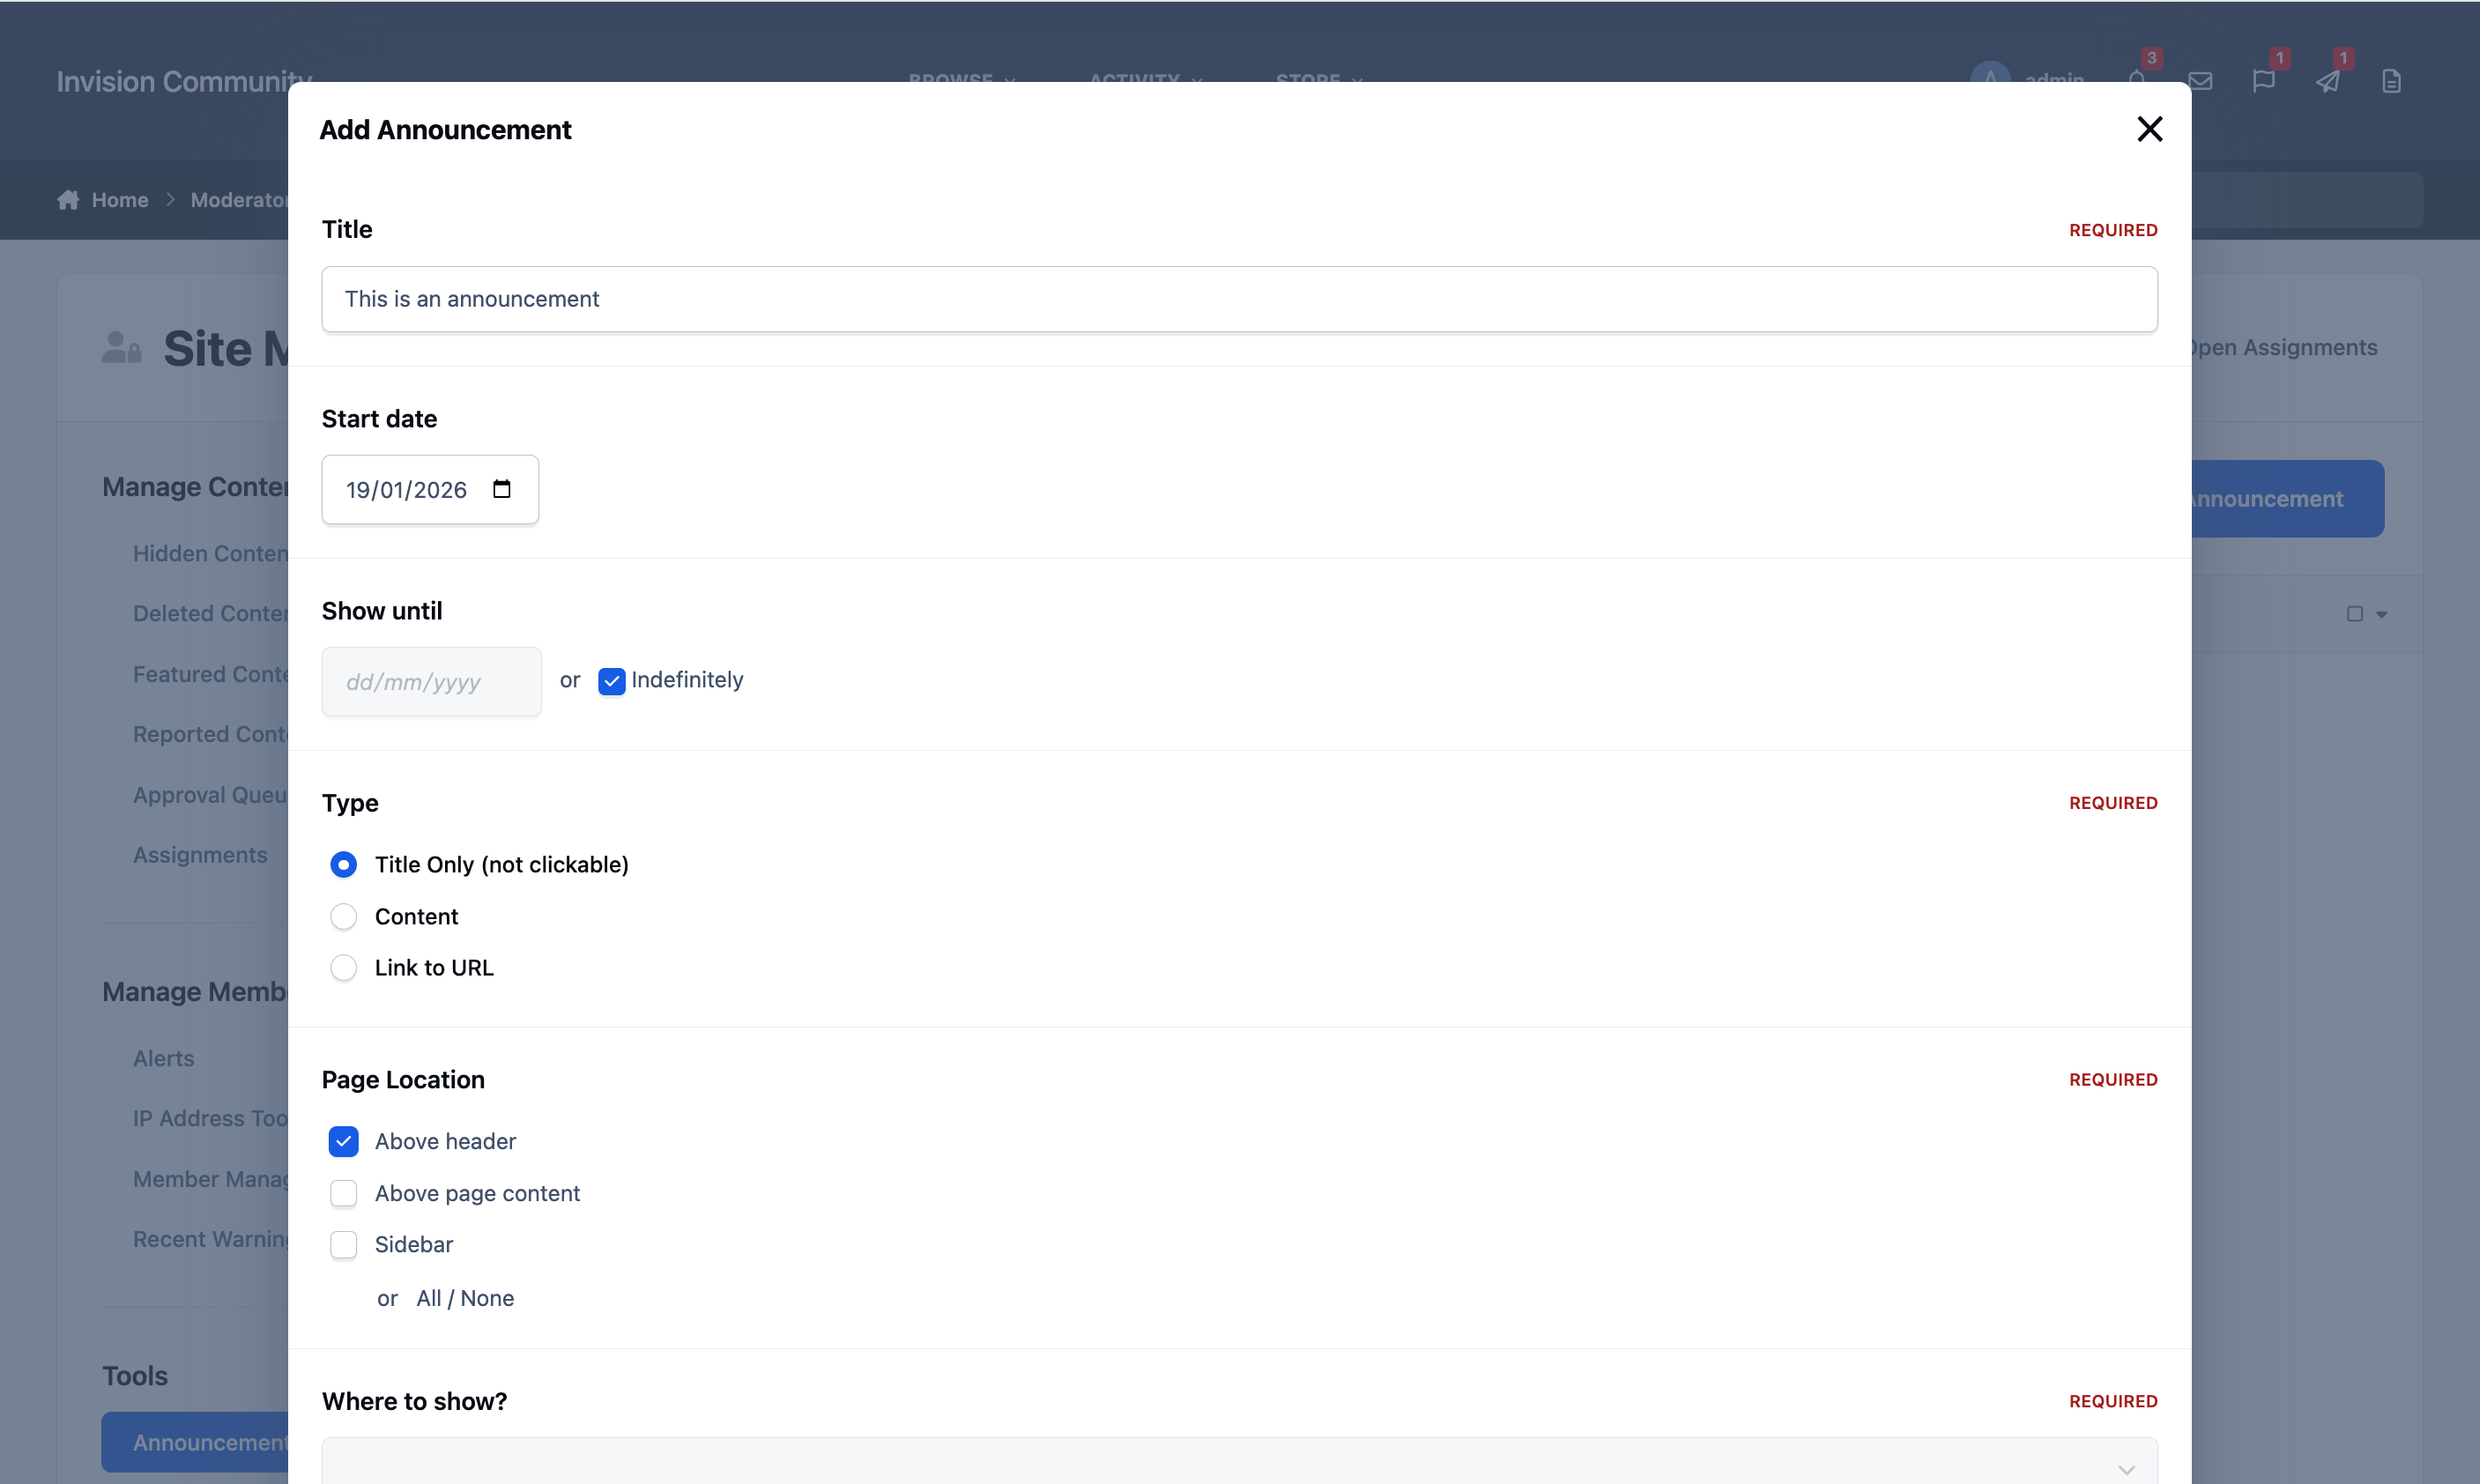Viewport: 2480px width, 1484px height.
Task: Open the Store menu dropdown
Action: click(x=1320, y=79)
